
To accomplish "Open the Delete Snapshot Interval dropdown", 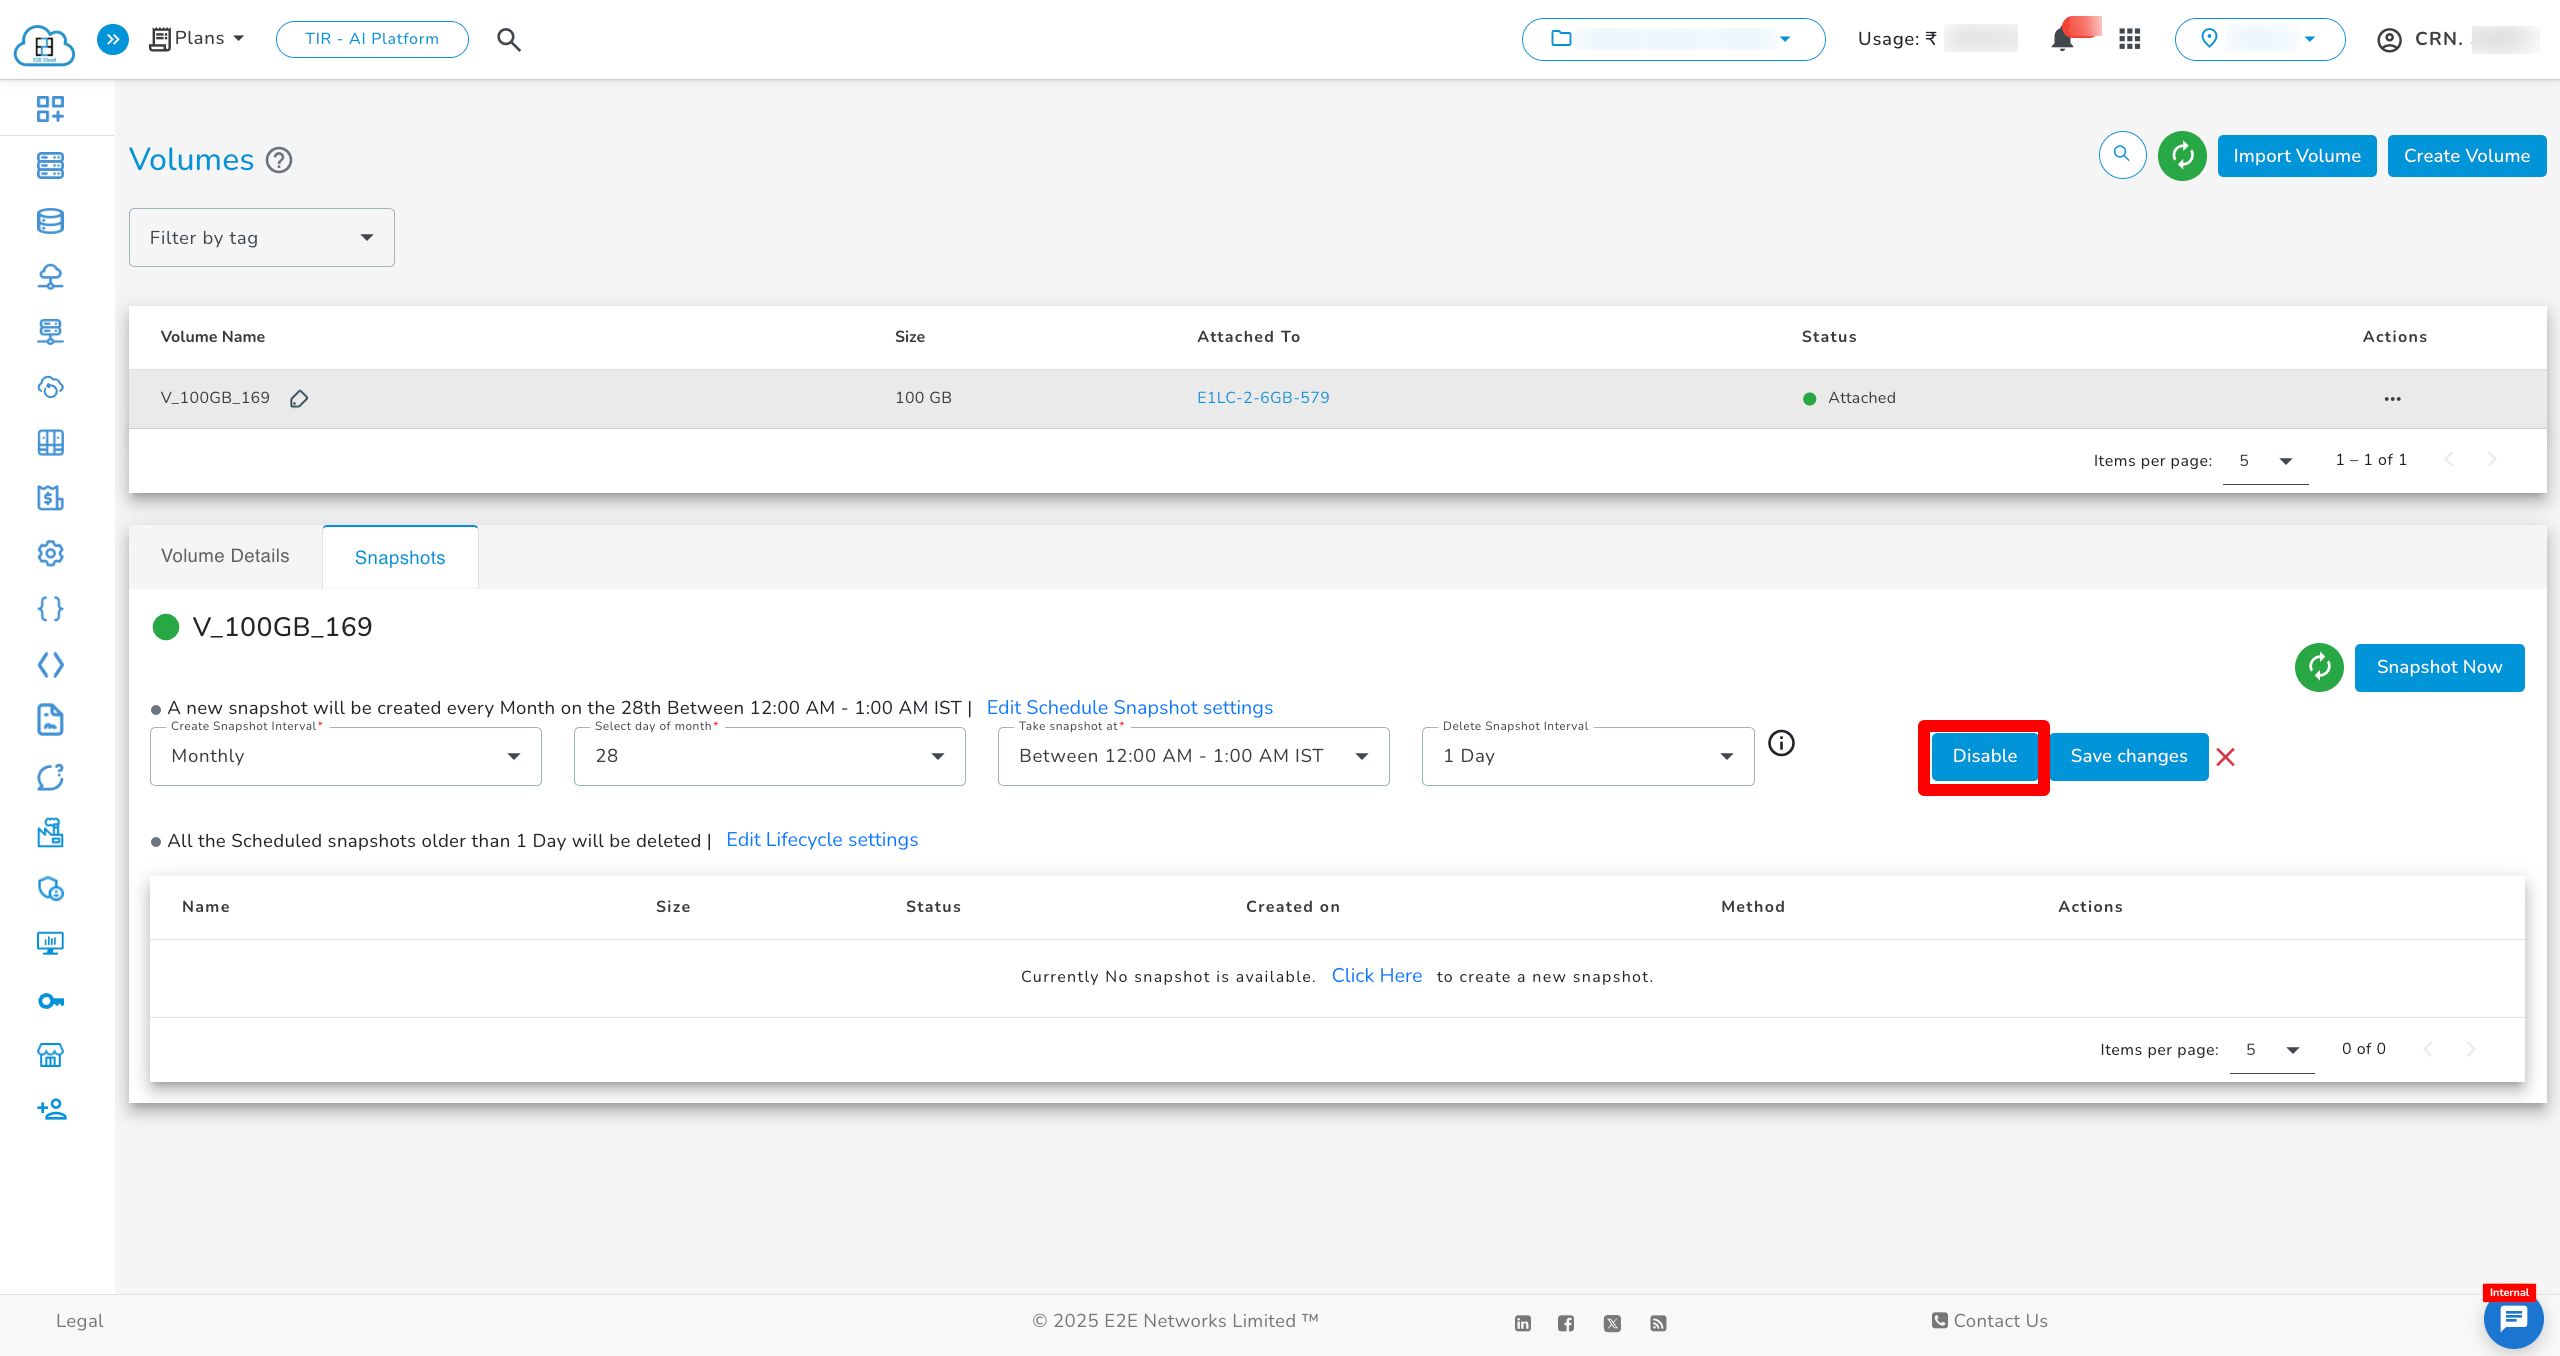I will point(1587,756).
